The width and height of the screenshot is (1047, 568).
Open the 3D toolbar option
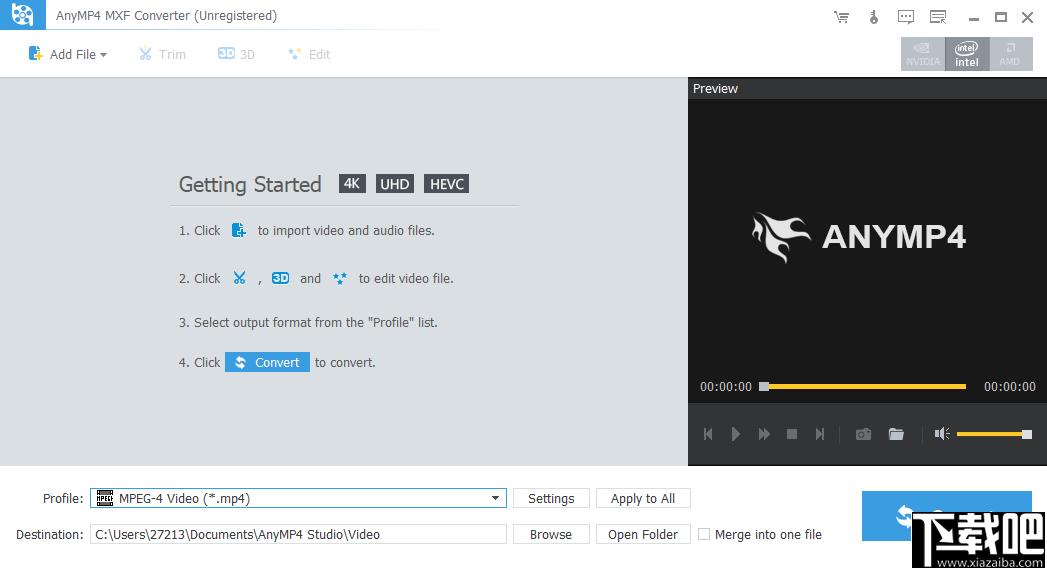[x=236, y=54]
